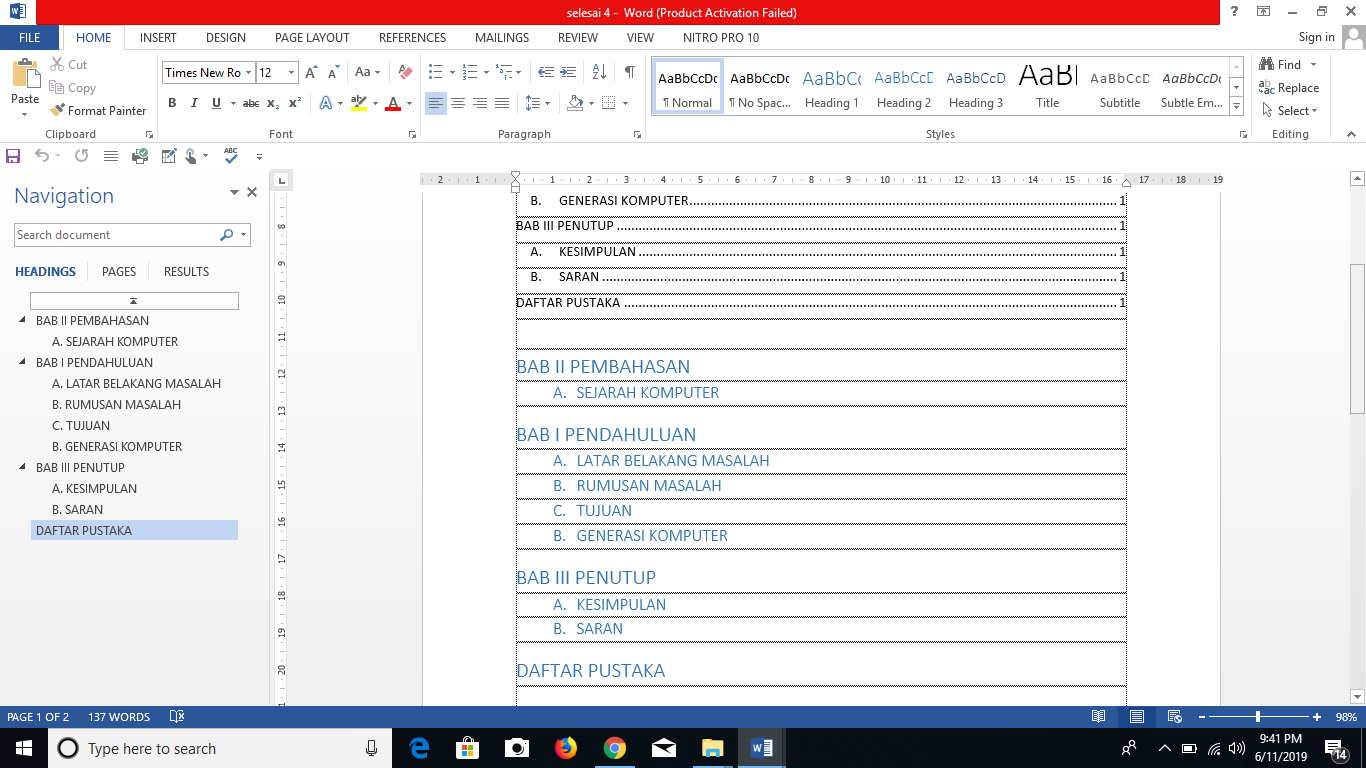Toggle Align Left paragraph alignment

click(435, 103)
